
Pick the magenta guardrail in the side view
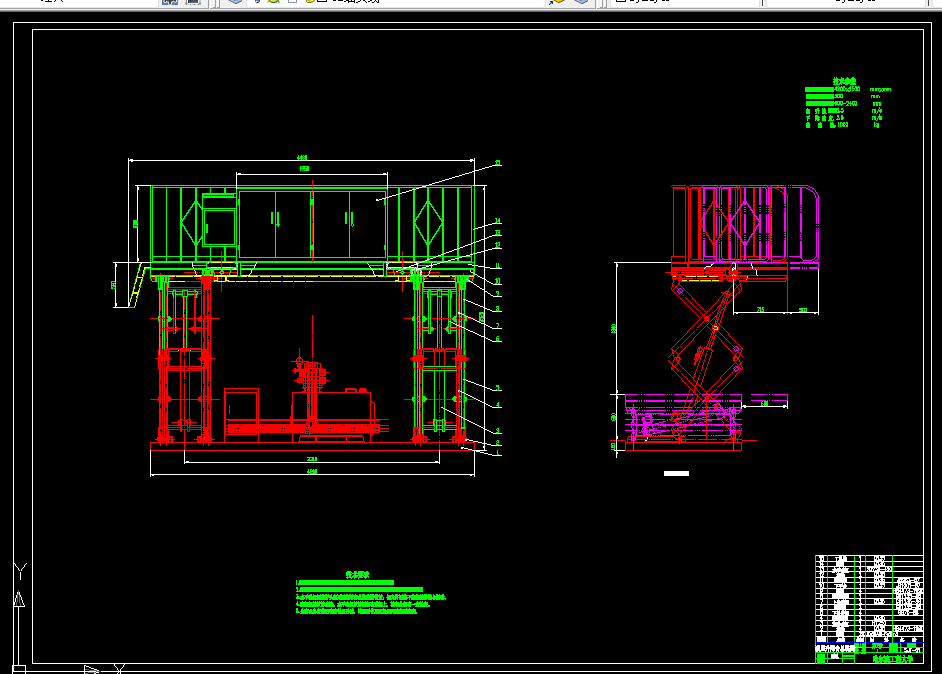(760, 223)
